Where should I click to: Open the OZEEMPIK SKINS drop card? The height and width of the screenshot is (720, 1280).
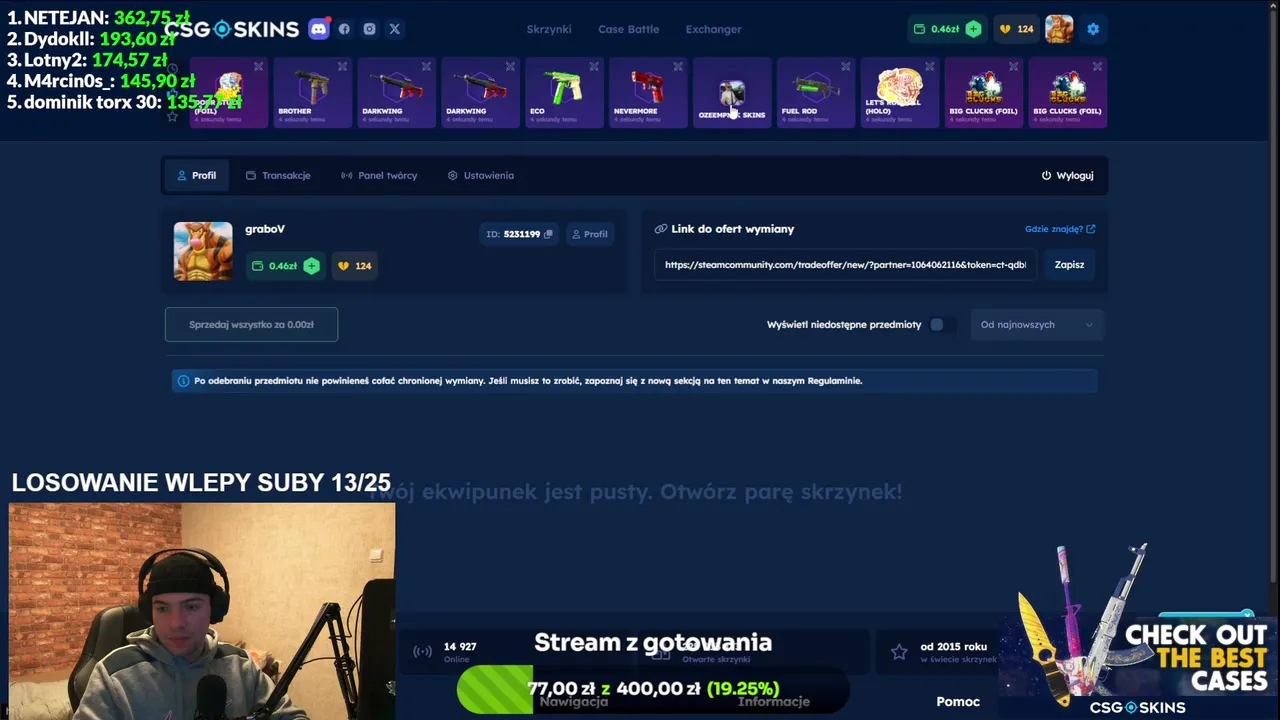click(x=732, y=93)
